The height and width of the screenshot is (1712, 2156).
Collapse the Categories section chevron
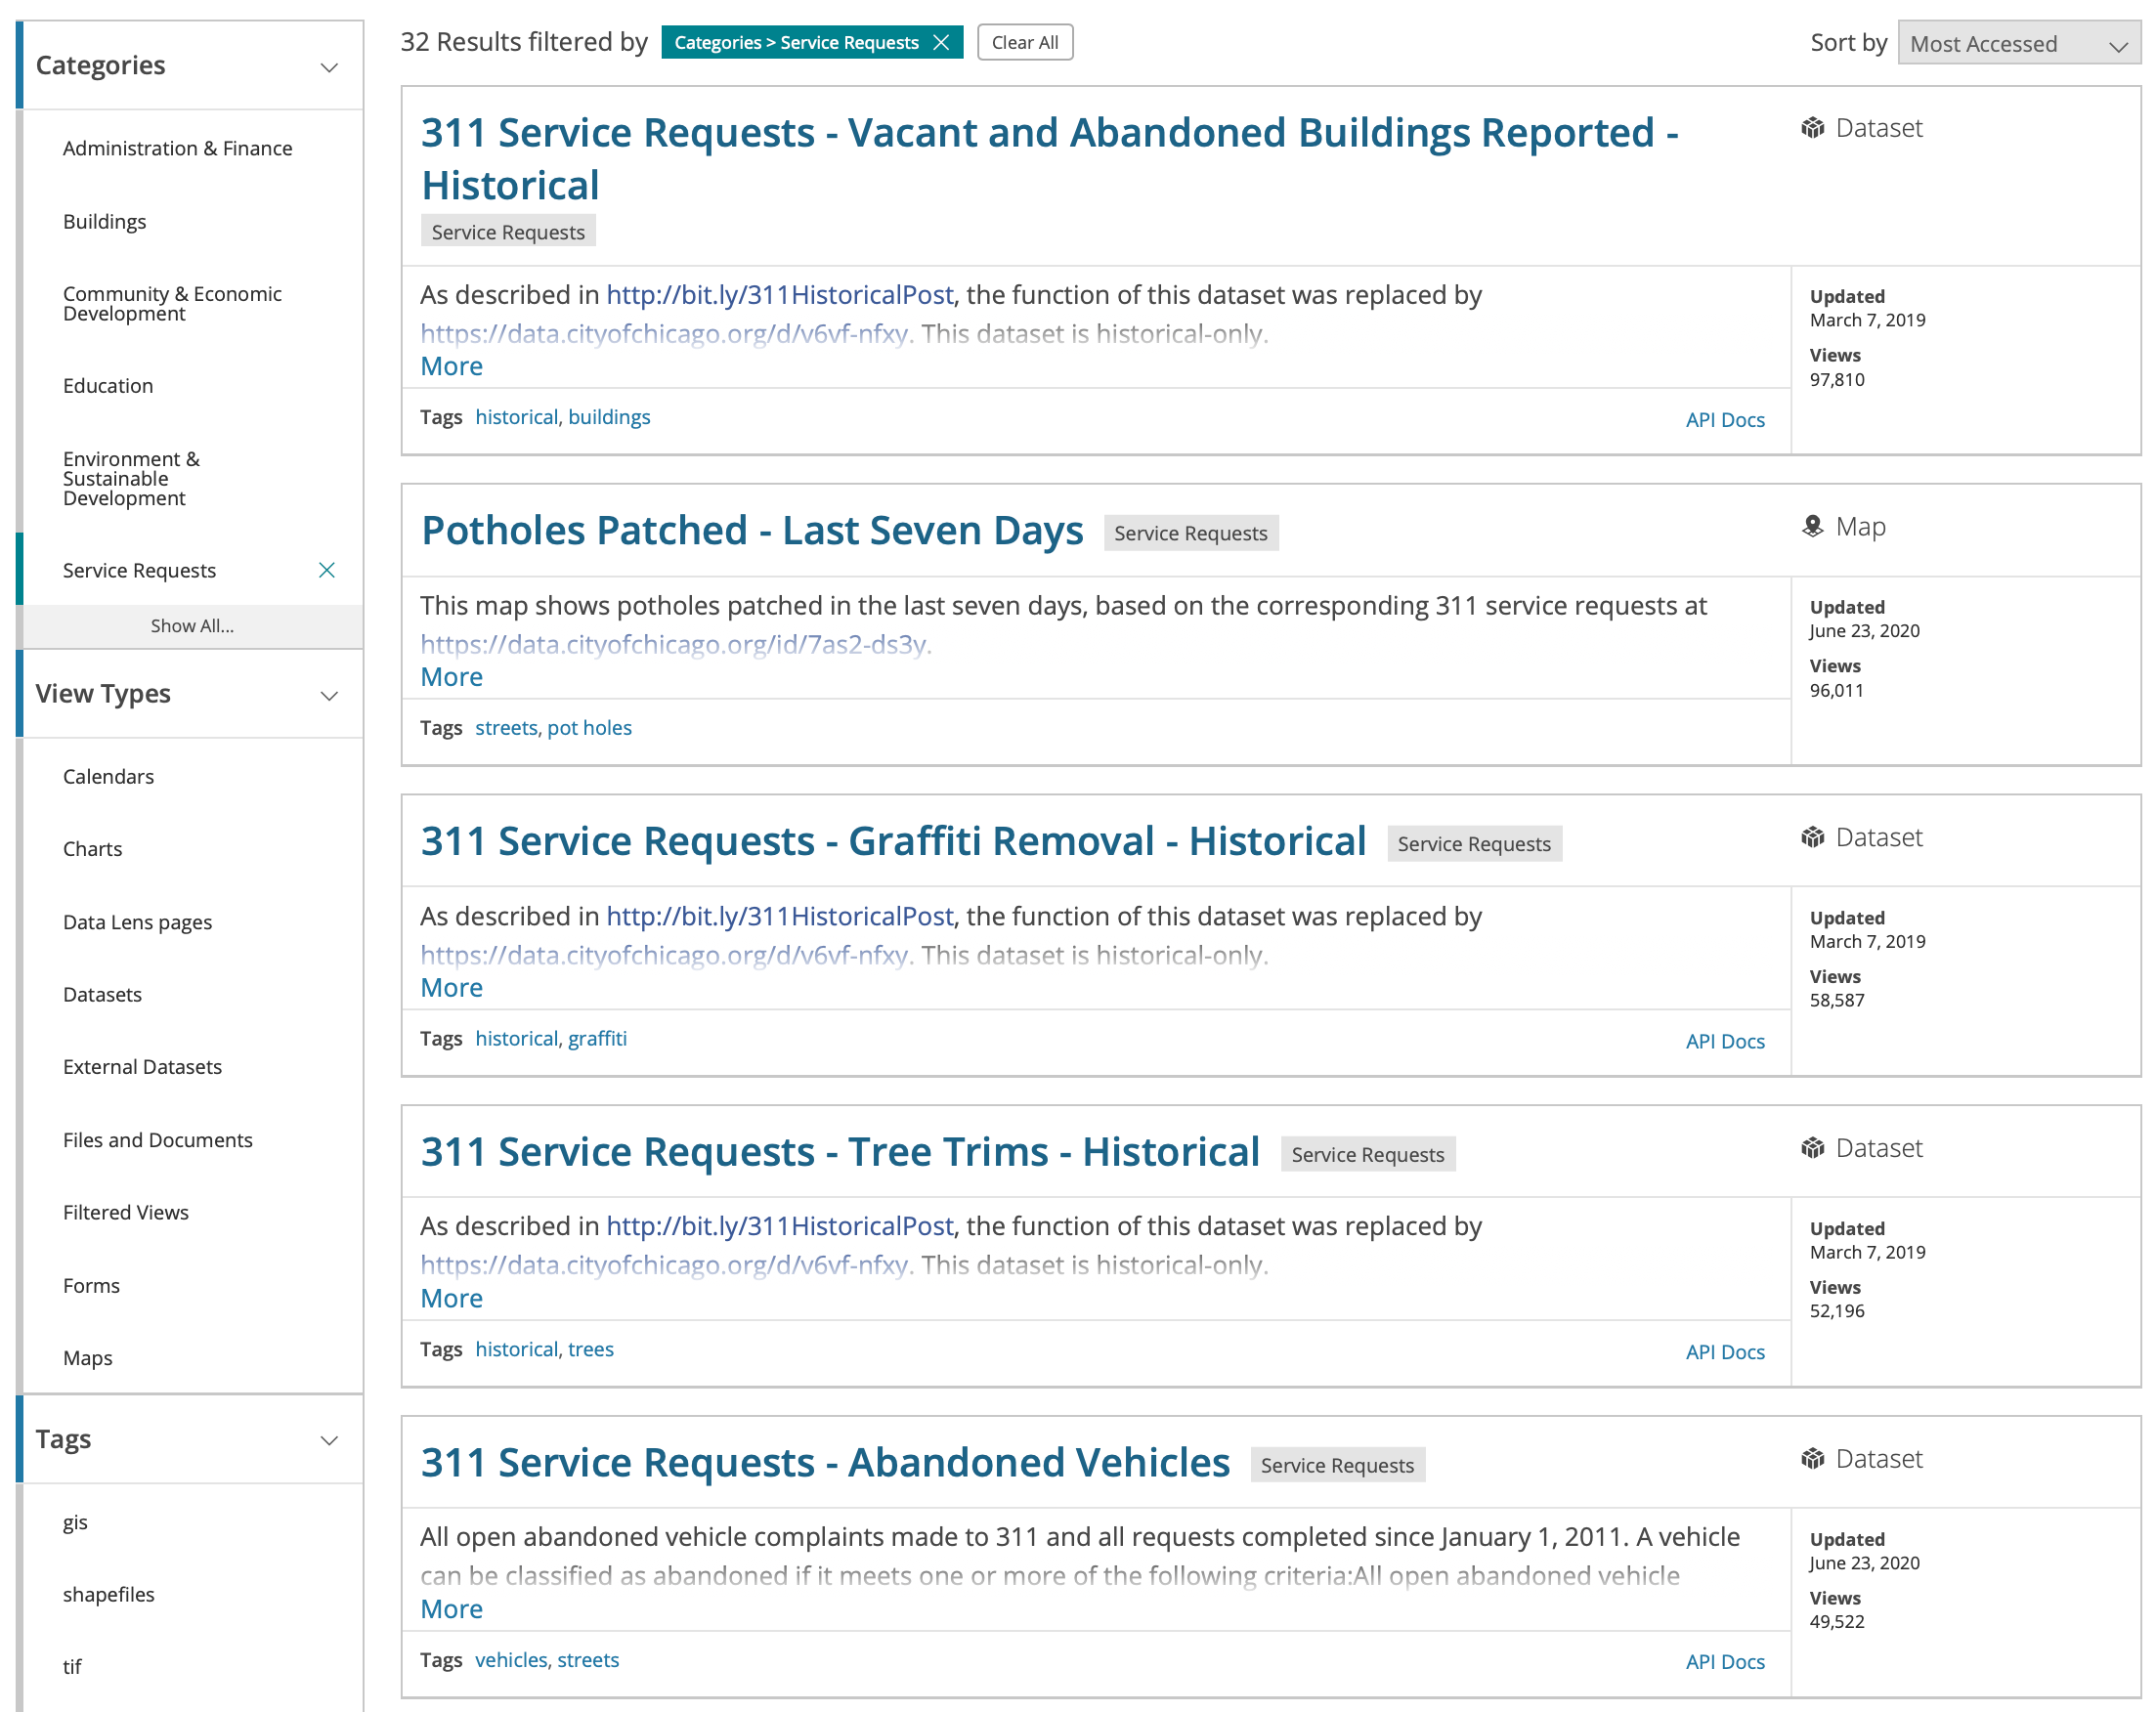tap(329, 67)
